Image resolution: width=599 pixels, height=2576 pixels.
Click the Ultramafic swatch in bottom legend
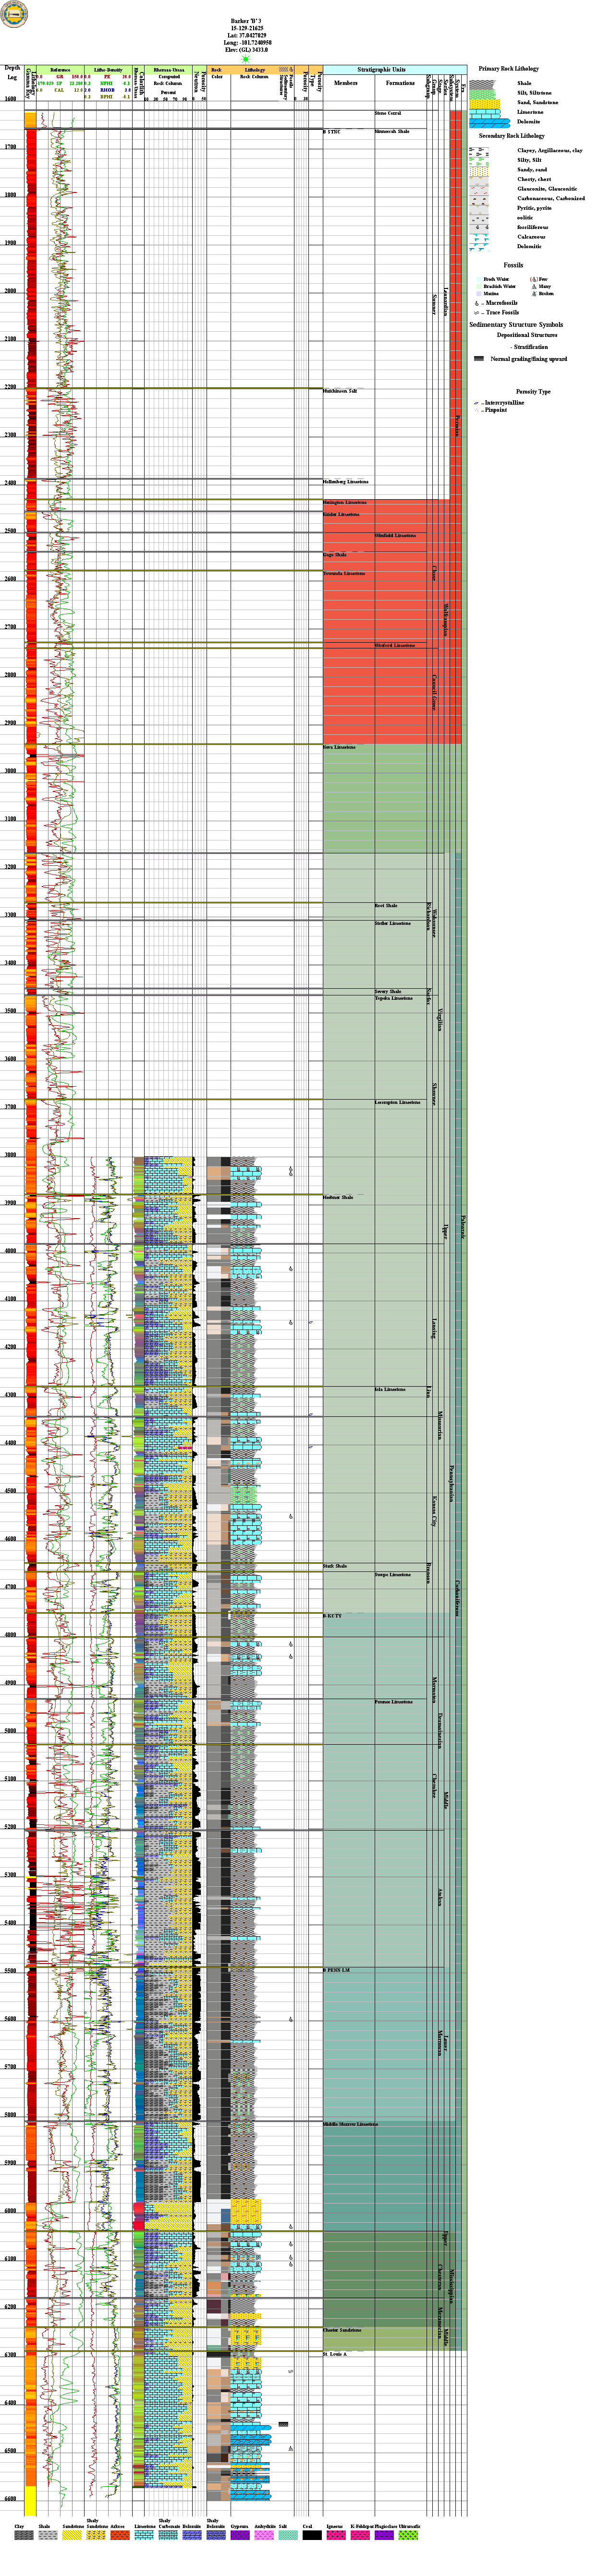408,2535
